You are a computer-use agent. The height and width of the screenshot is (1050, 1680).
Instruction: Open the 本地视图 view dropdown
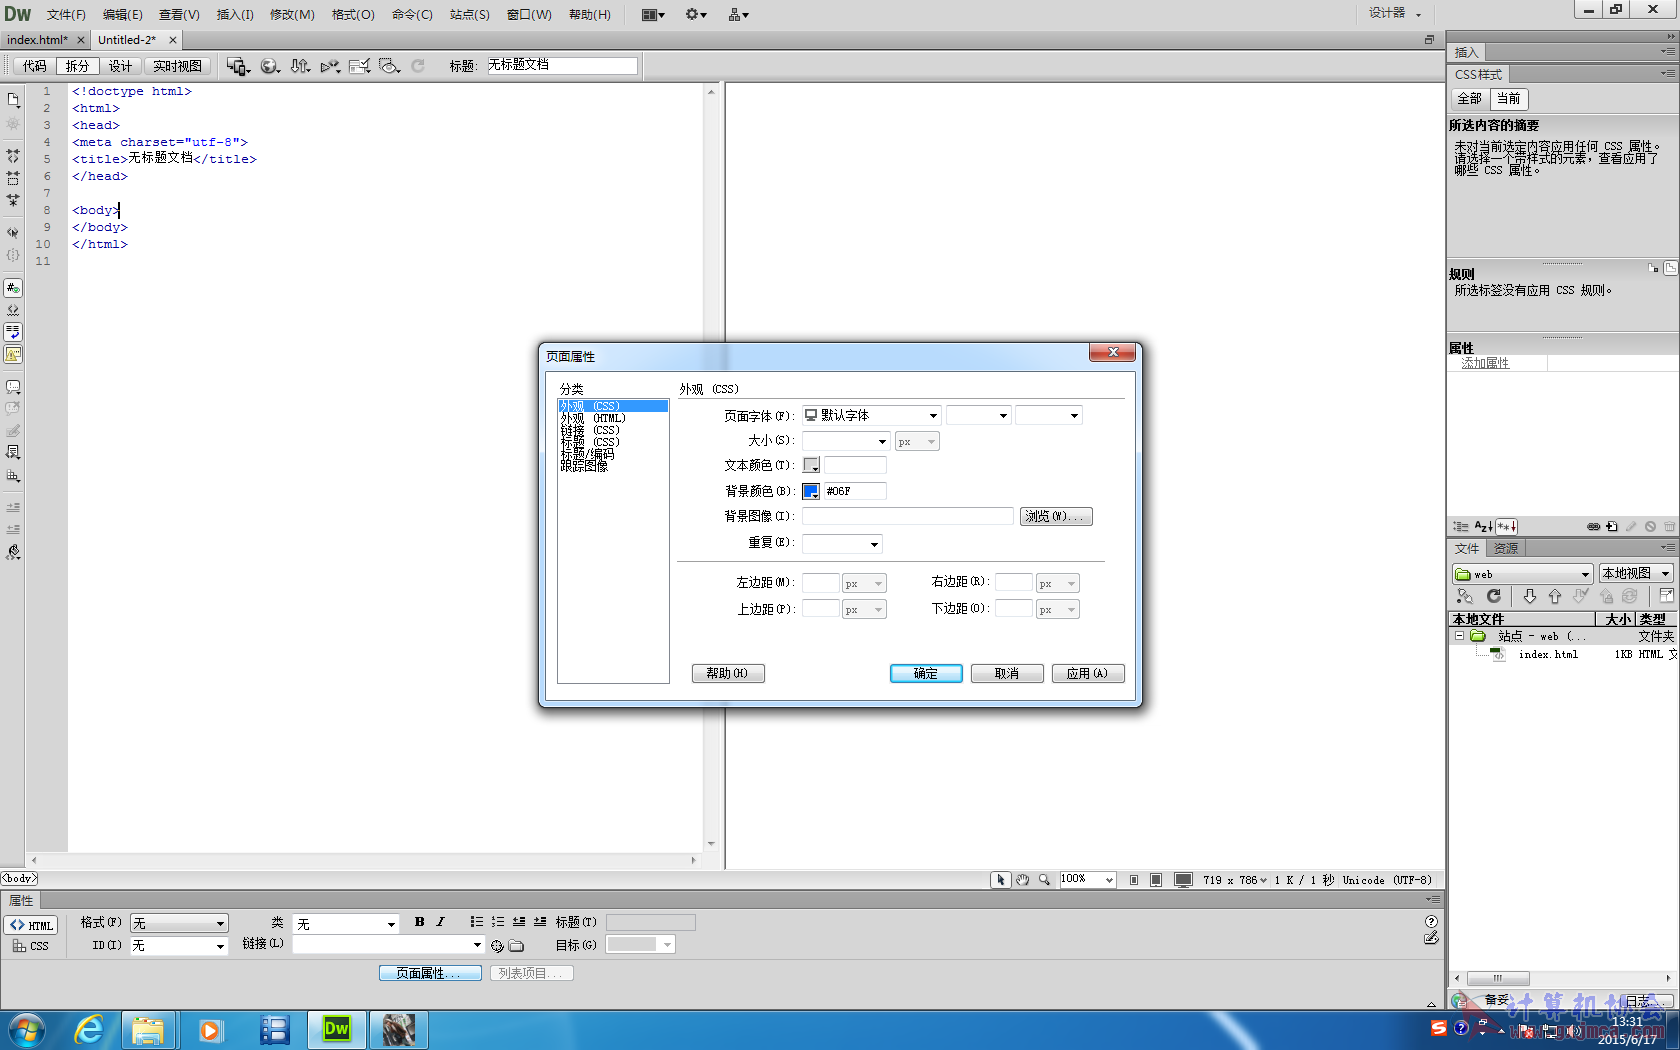(x=1636, y=574)
